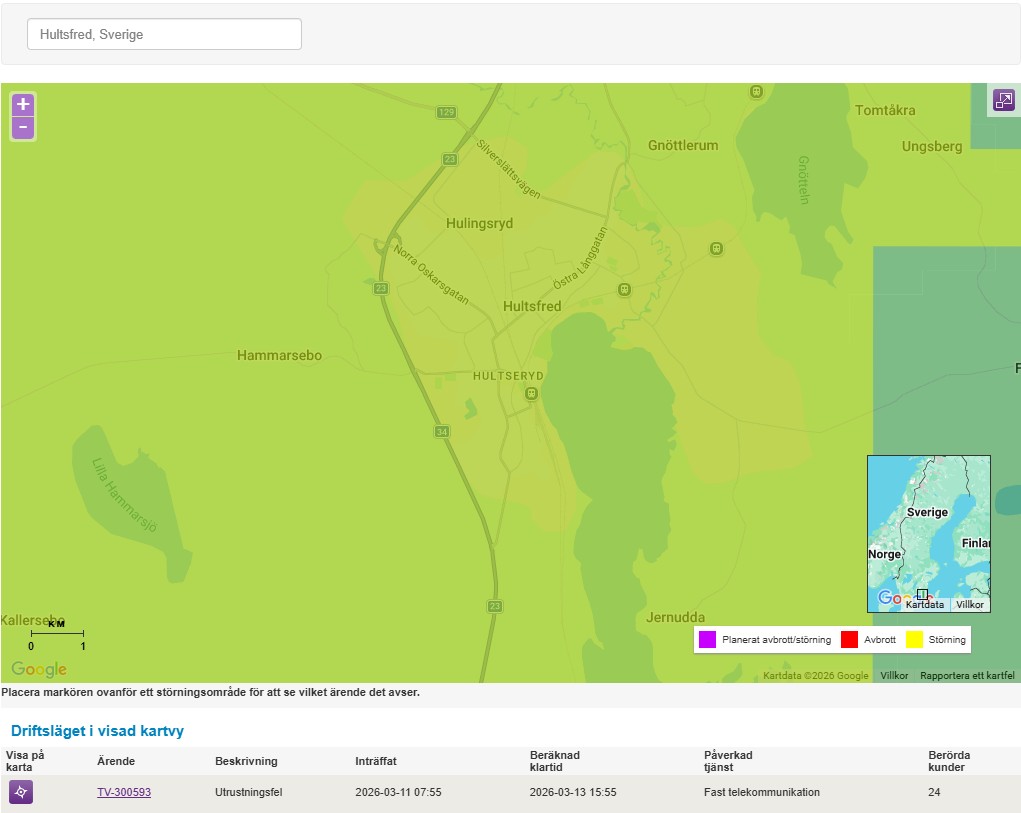Image resolution: width=1021 pixels, height=813 pixels.
Task: Zoom in on the map
Action: coord(23,105)
